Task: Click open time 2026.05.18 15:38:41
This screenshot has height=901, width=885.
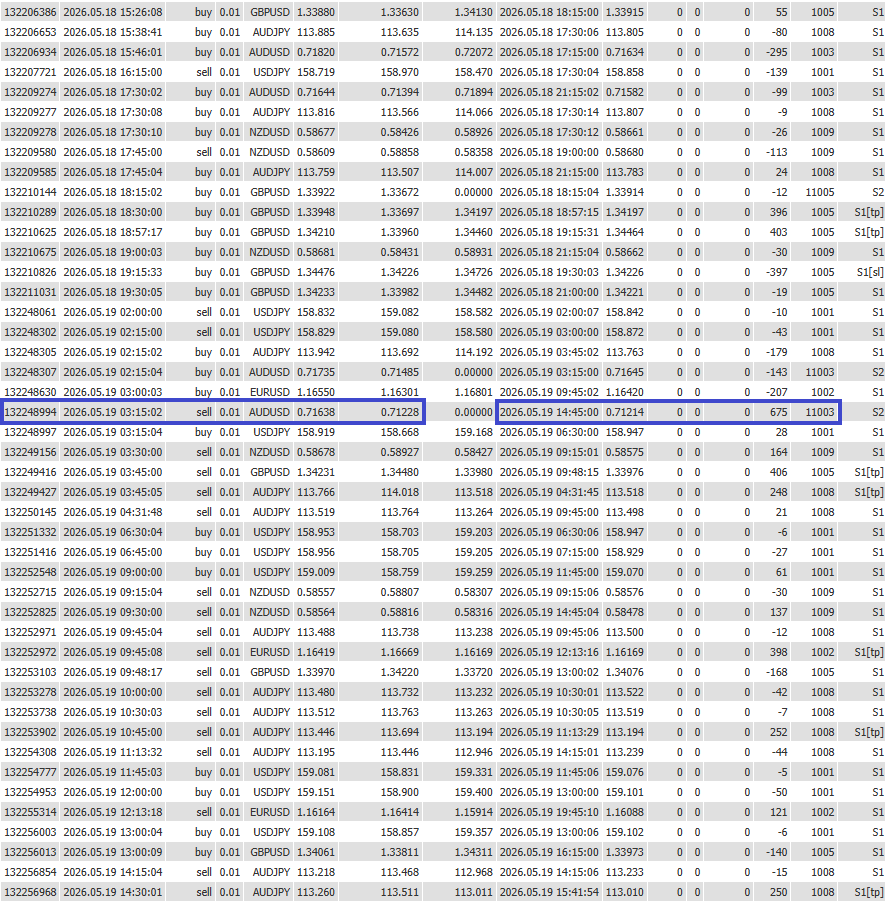Action: [x=113, y=32]
